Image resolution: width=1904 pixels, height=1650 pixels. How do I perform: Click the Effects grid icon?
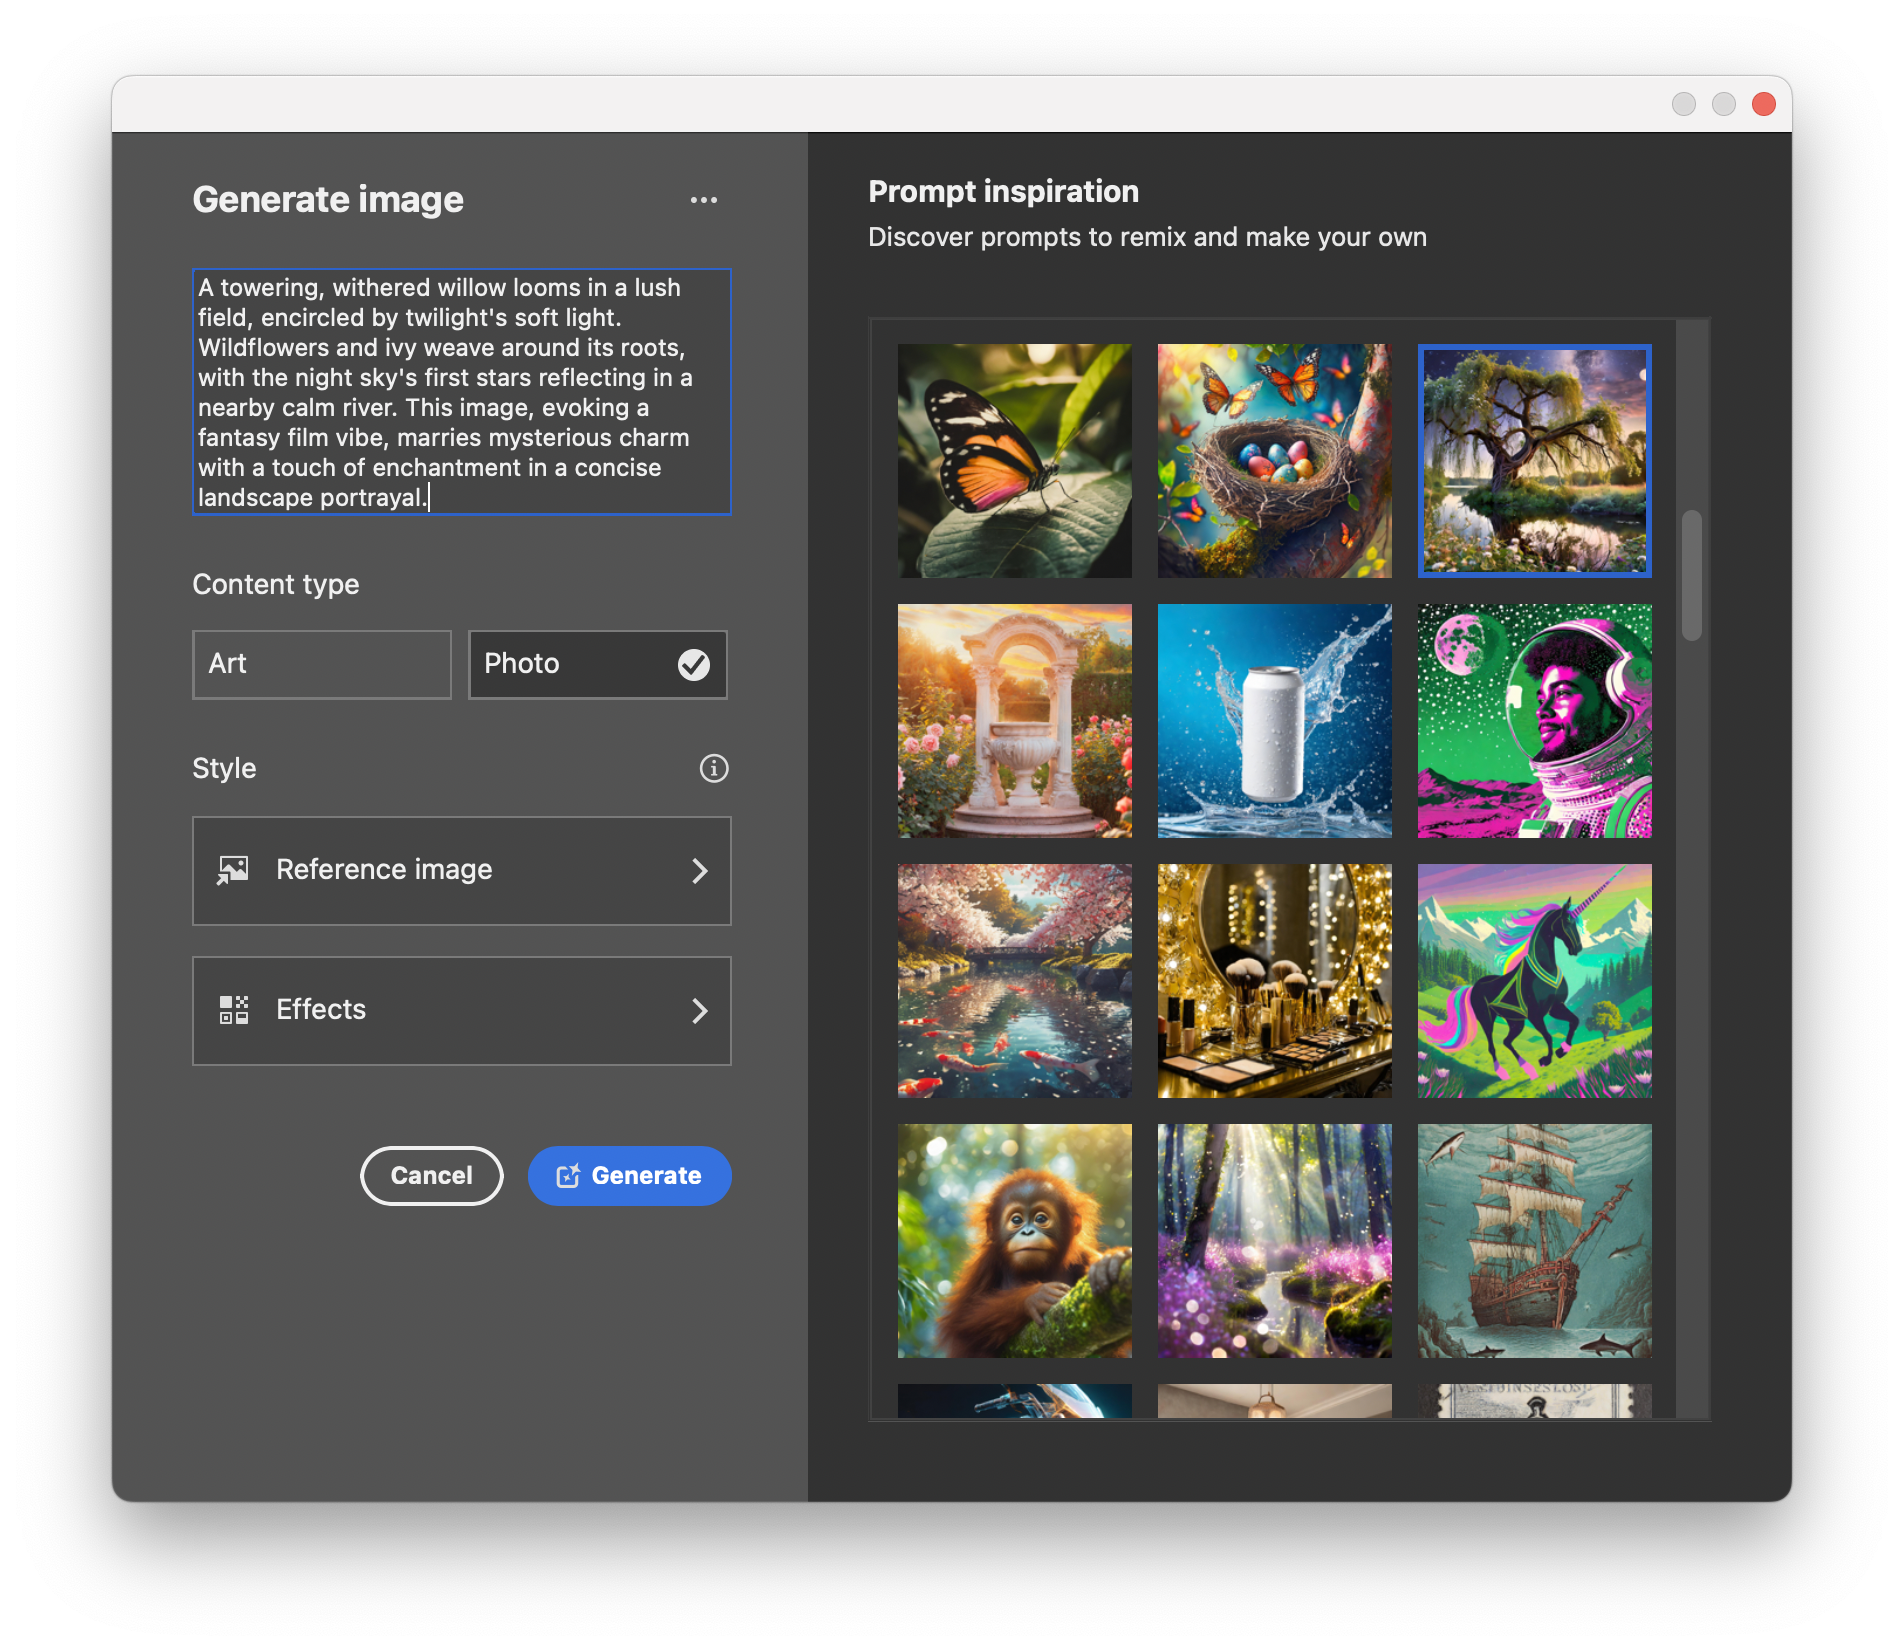coord(233,1010)
